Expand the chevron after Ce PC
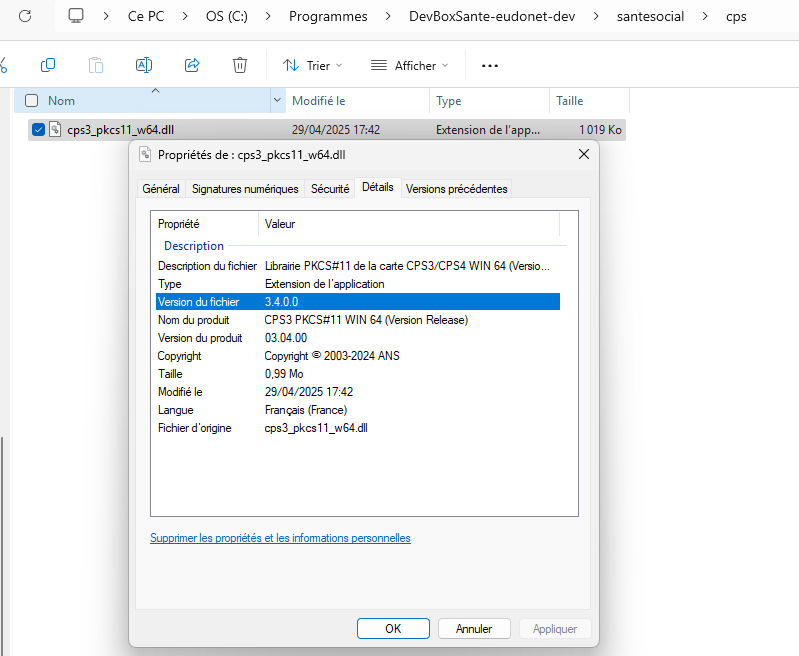Image resolution: width=799 pixels, height=656 pixels. click(185, 16)
